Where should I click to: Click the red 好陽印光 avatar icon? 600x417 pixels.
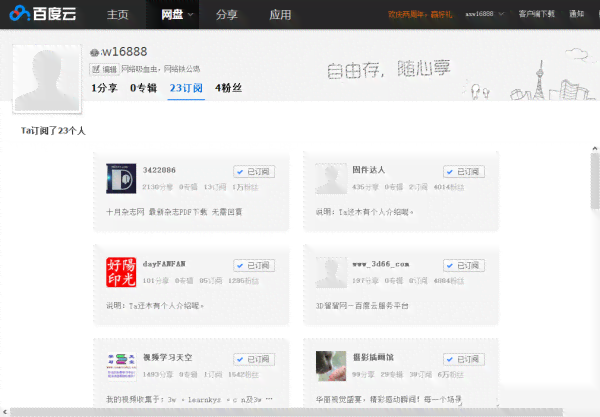pos(121,272)
